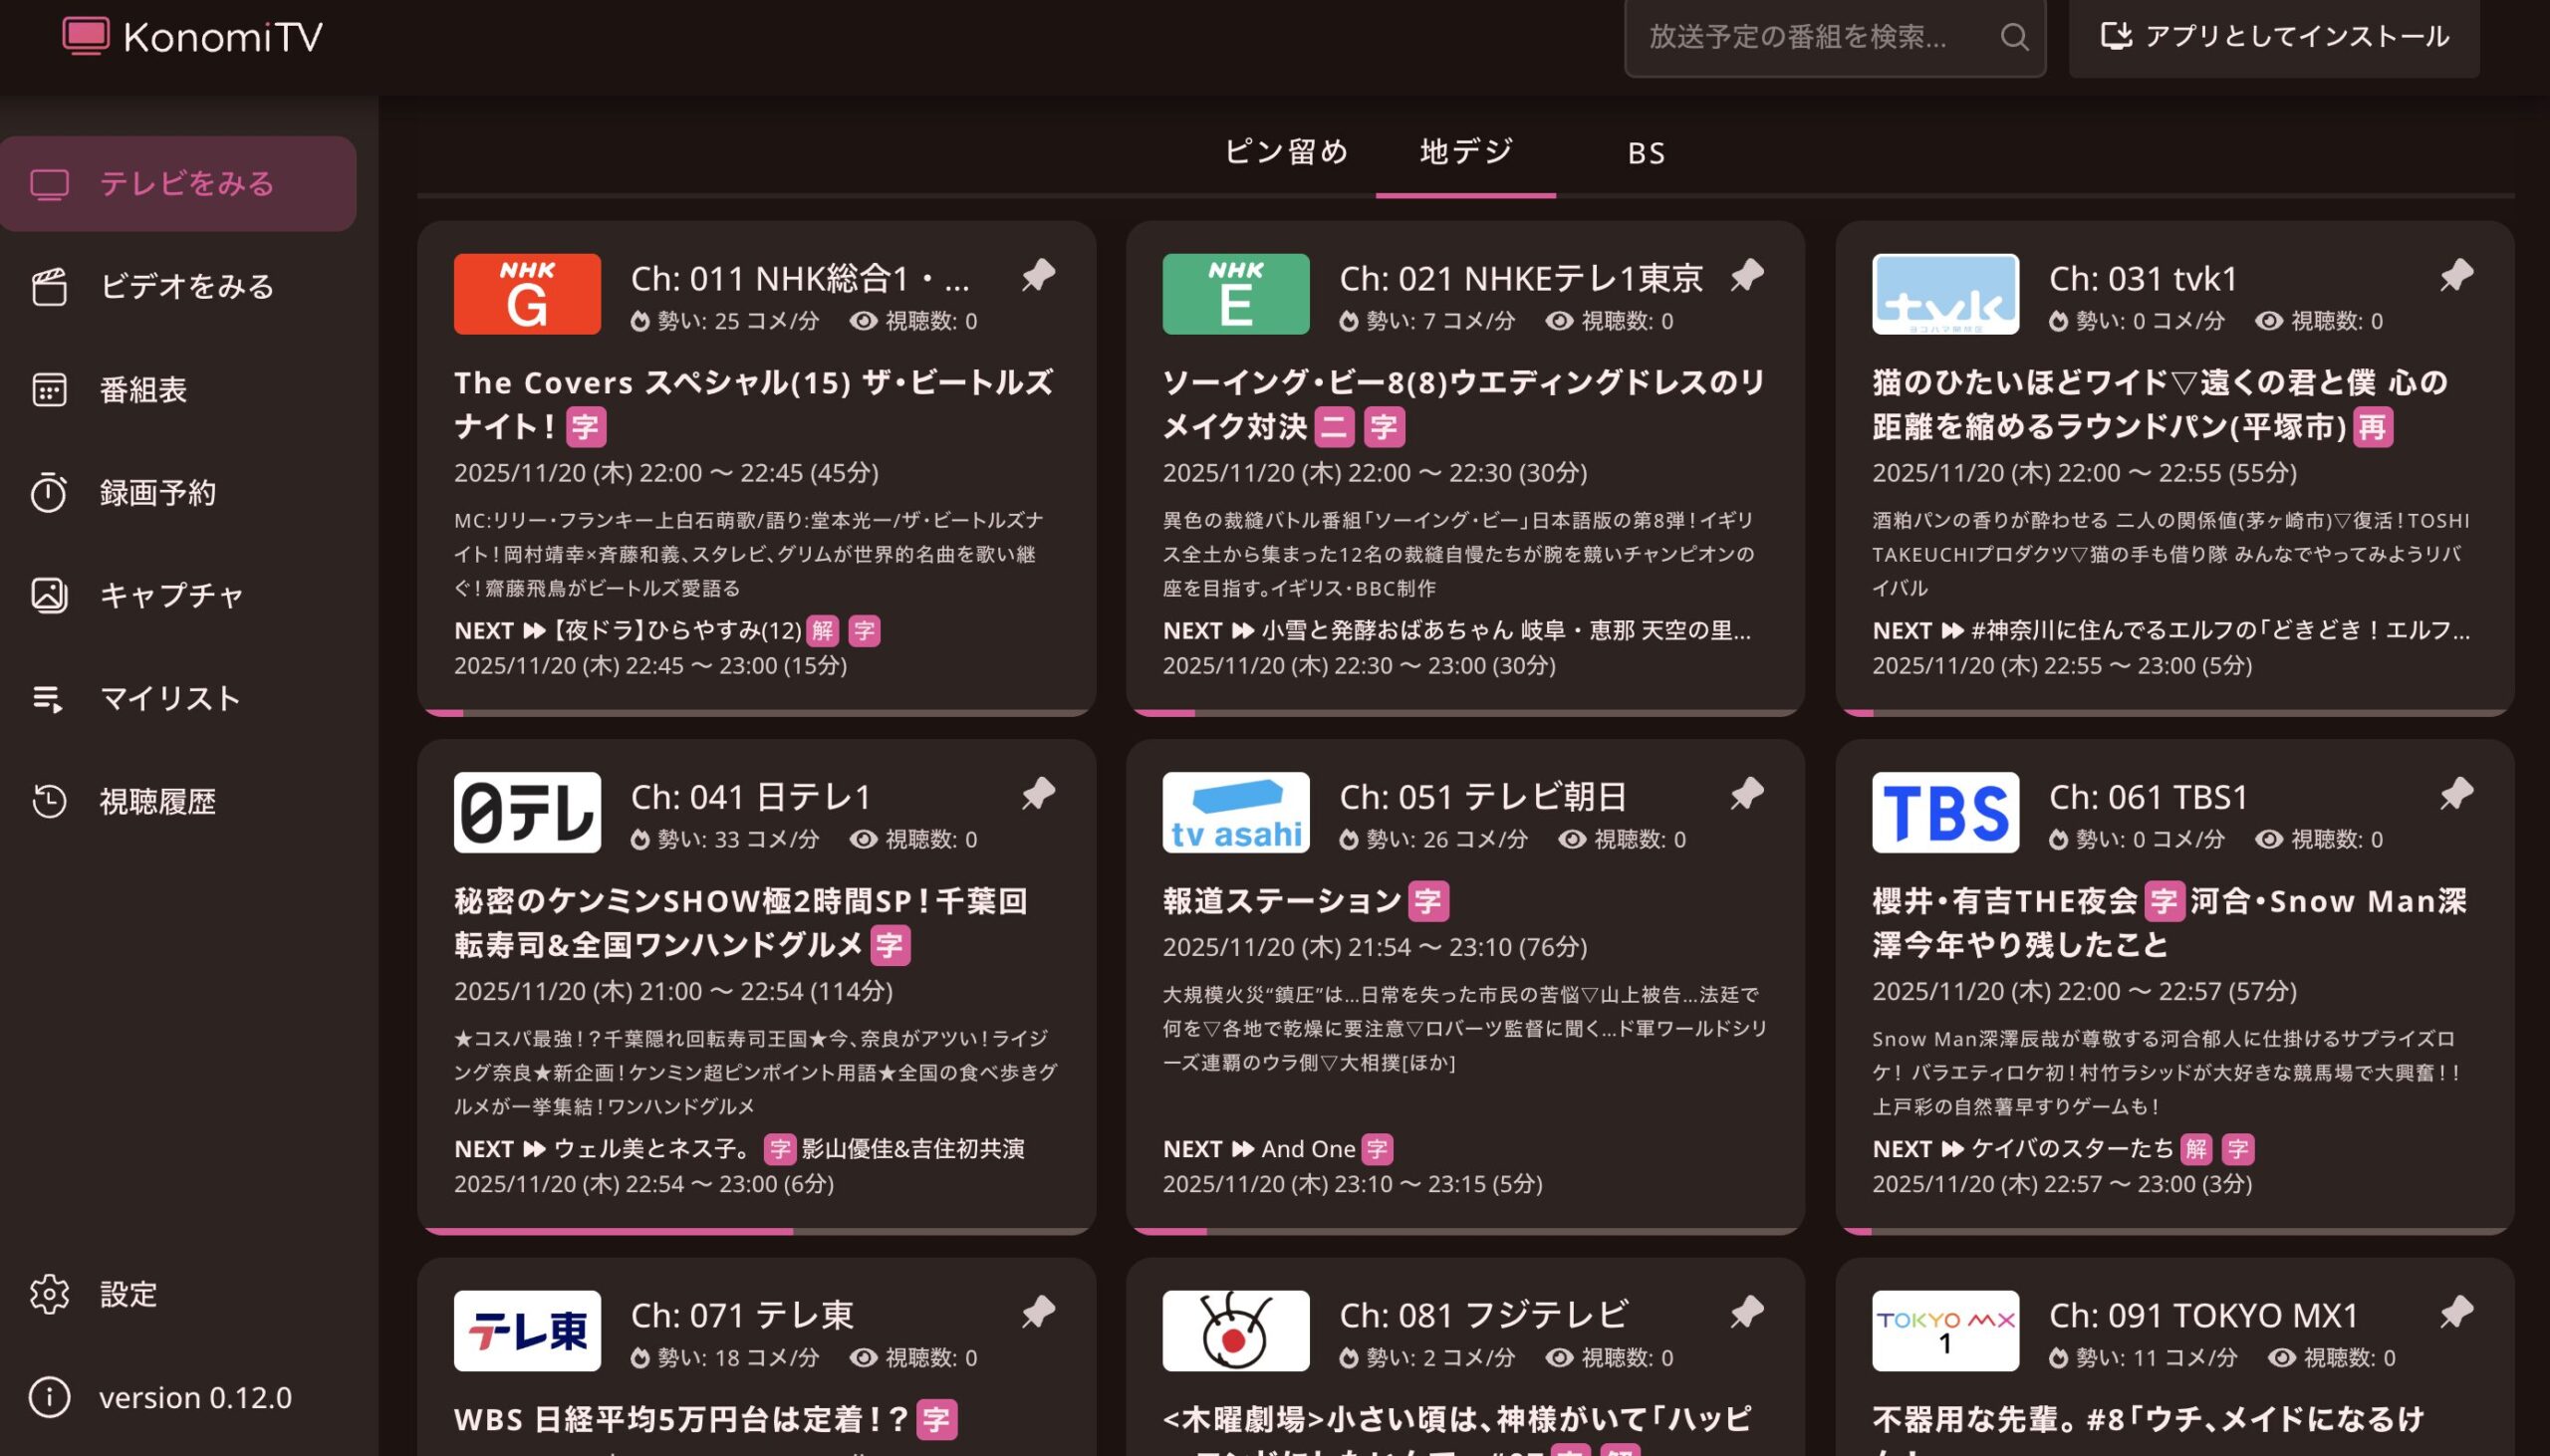Go to ビデオをみる section
Viewport: 2550px width, 1456px height.
point(186,287)
